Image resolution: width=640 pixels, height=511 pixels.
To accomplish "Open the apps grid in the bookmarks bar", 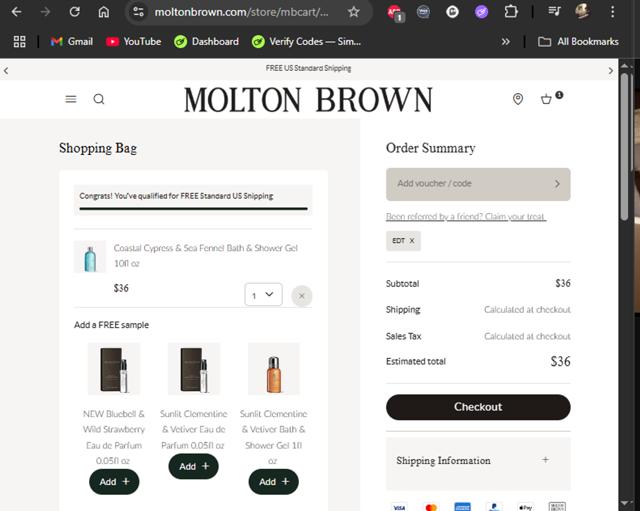I will coord(19,42).
